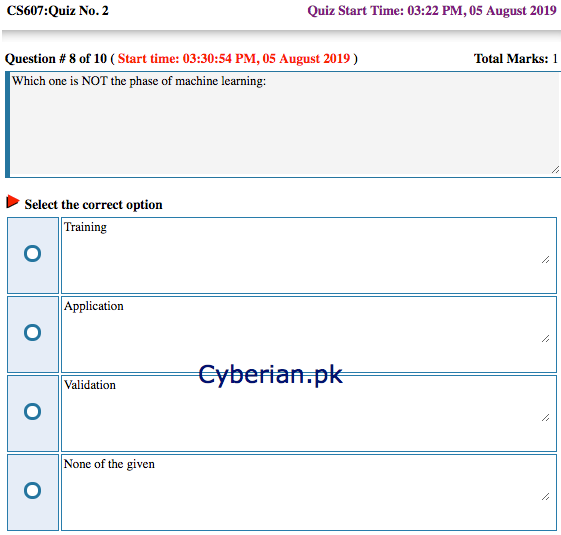Click the Validation answer text field

tap(309, 413)
